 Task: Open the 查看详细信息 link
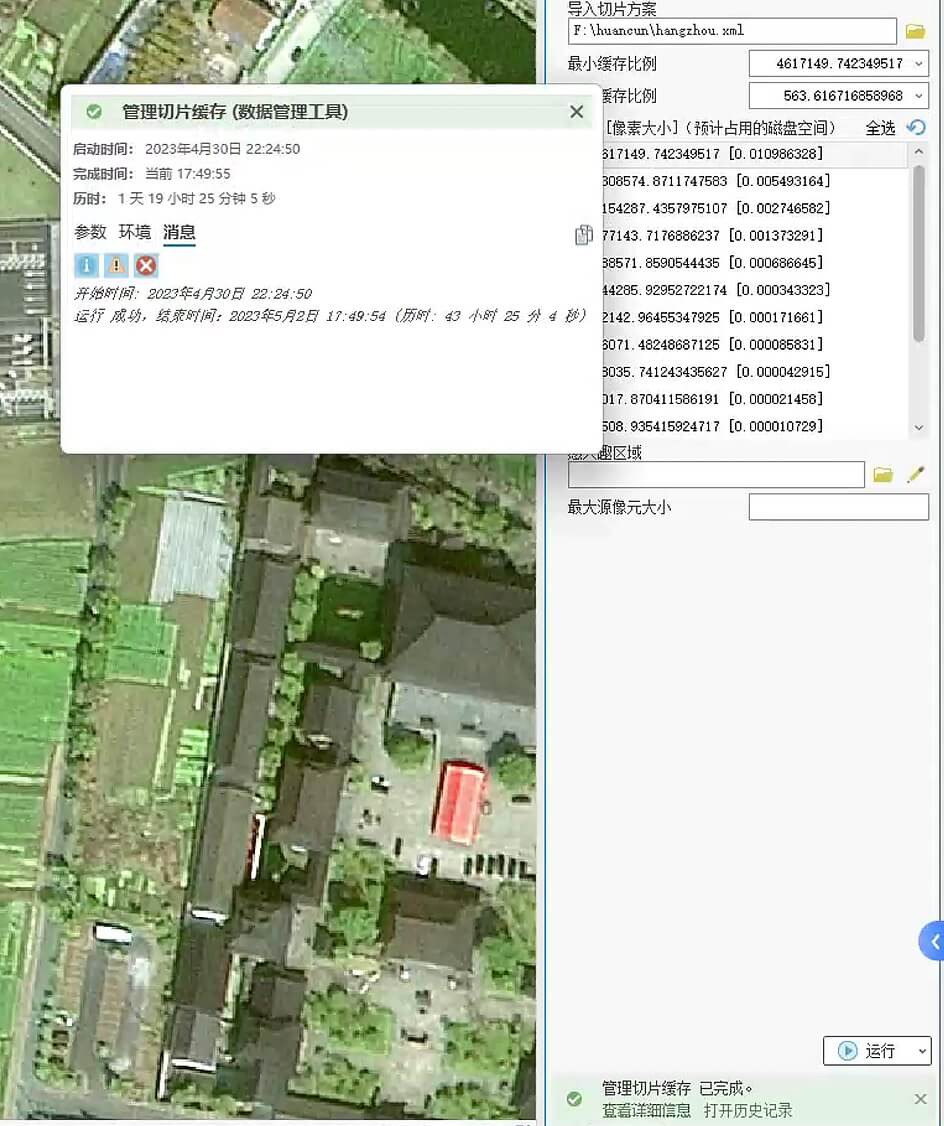click(x=646, y=1110)
